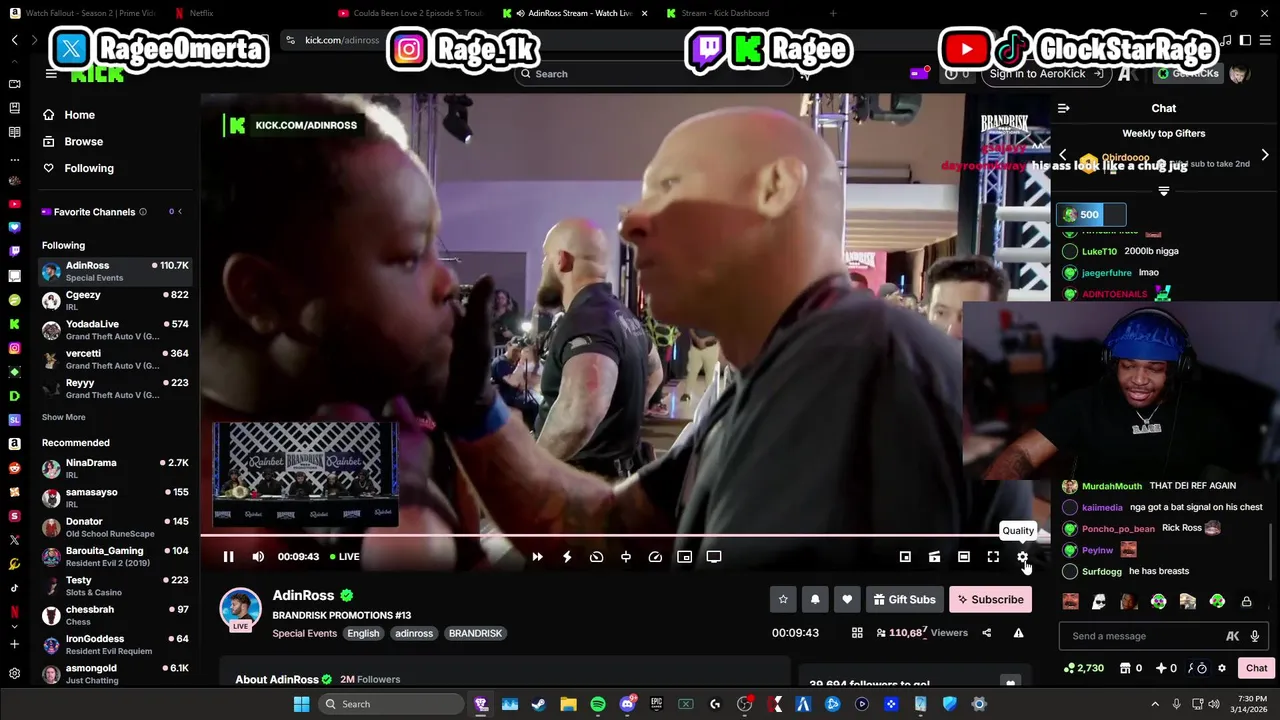Image resolution: width=1280 pixels, height=720 pixels.
Task: Switch the video to fullscreen
Action: click(993, 557)
